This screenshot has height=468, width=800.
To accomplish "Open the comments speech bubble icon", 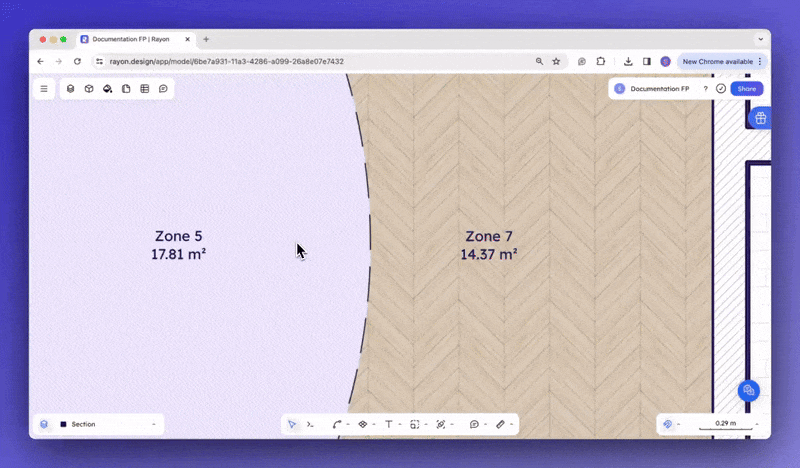I will [163, 89].
